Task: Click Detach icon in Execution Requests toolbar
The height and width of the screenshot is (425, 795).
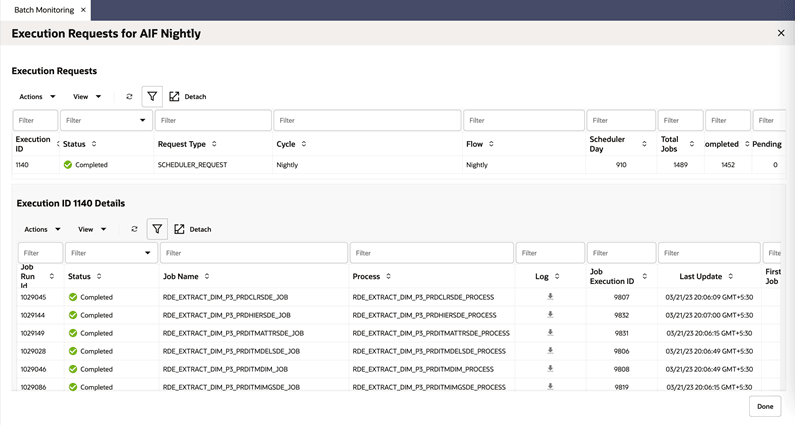Action: pos(174,96)
